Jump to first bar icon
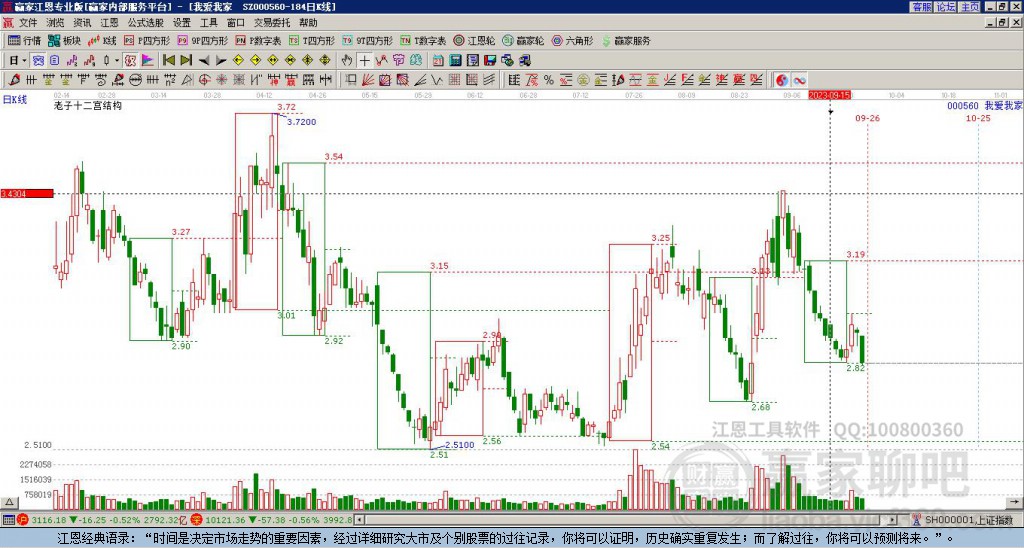 (168, 61)
